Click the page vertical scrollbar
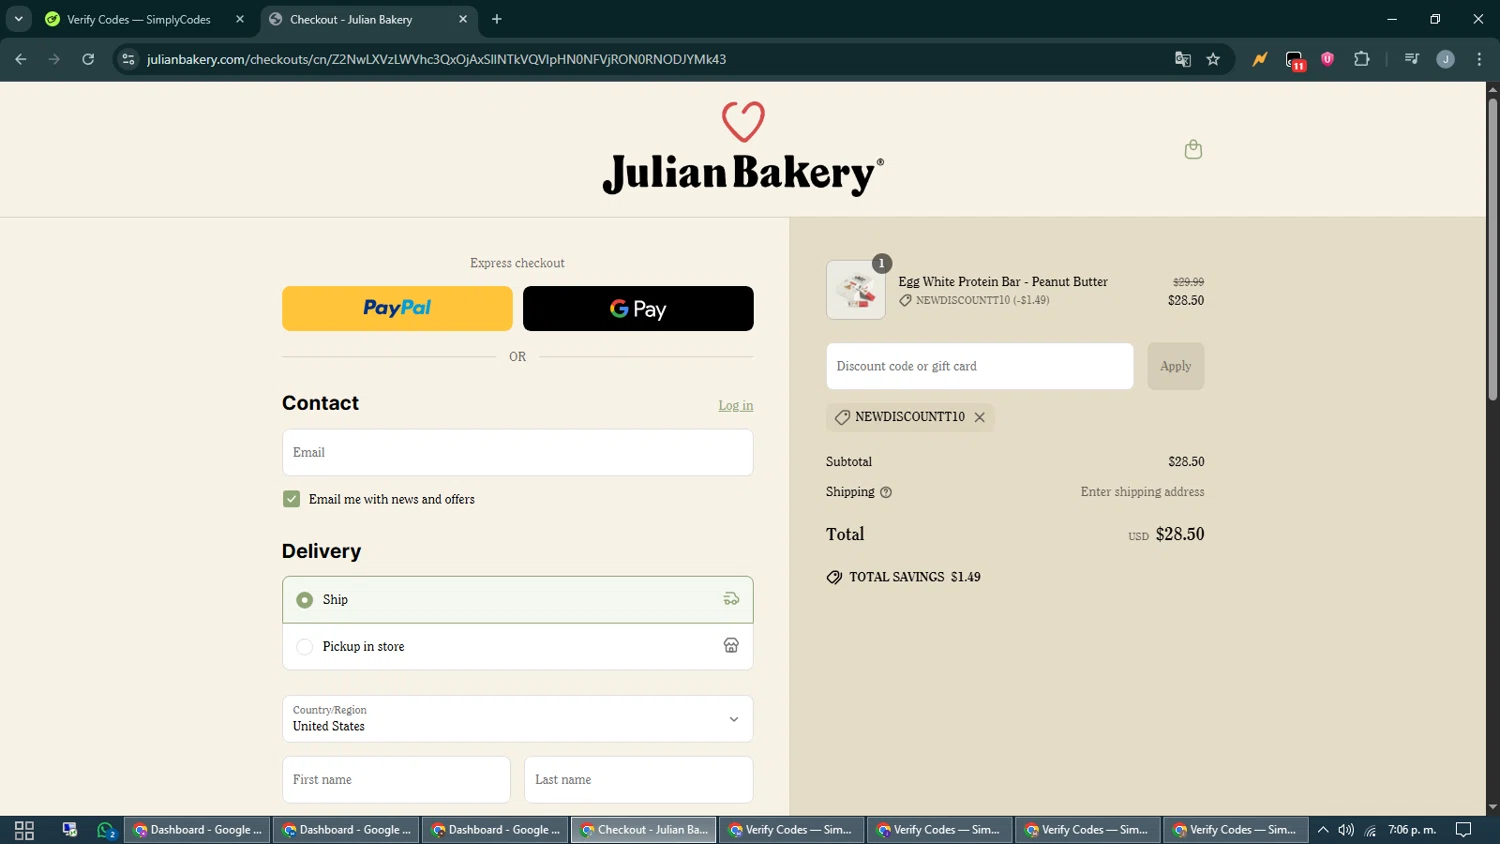Image resolution: width=1500 pixels, height=844 pixels. coord(1492,250)
